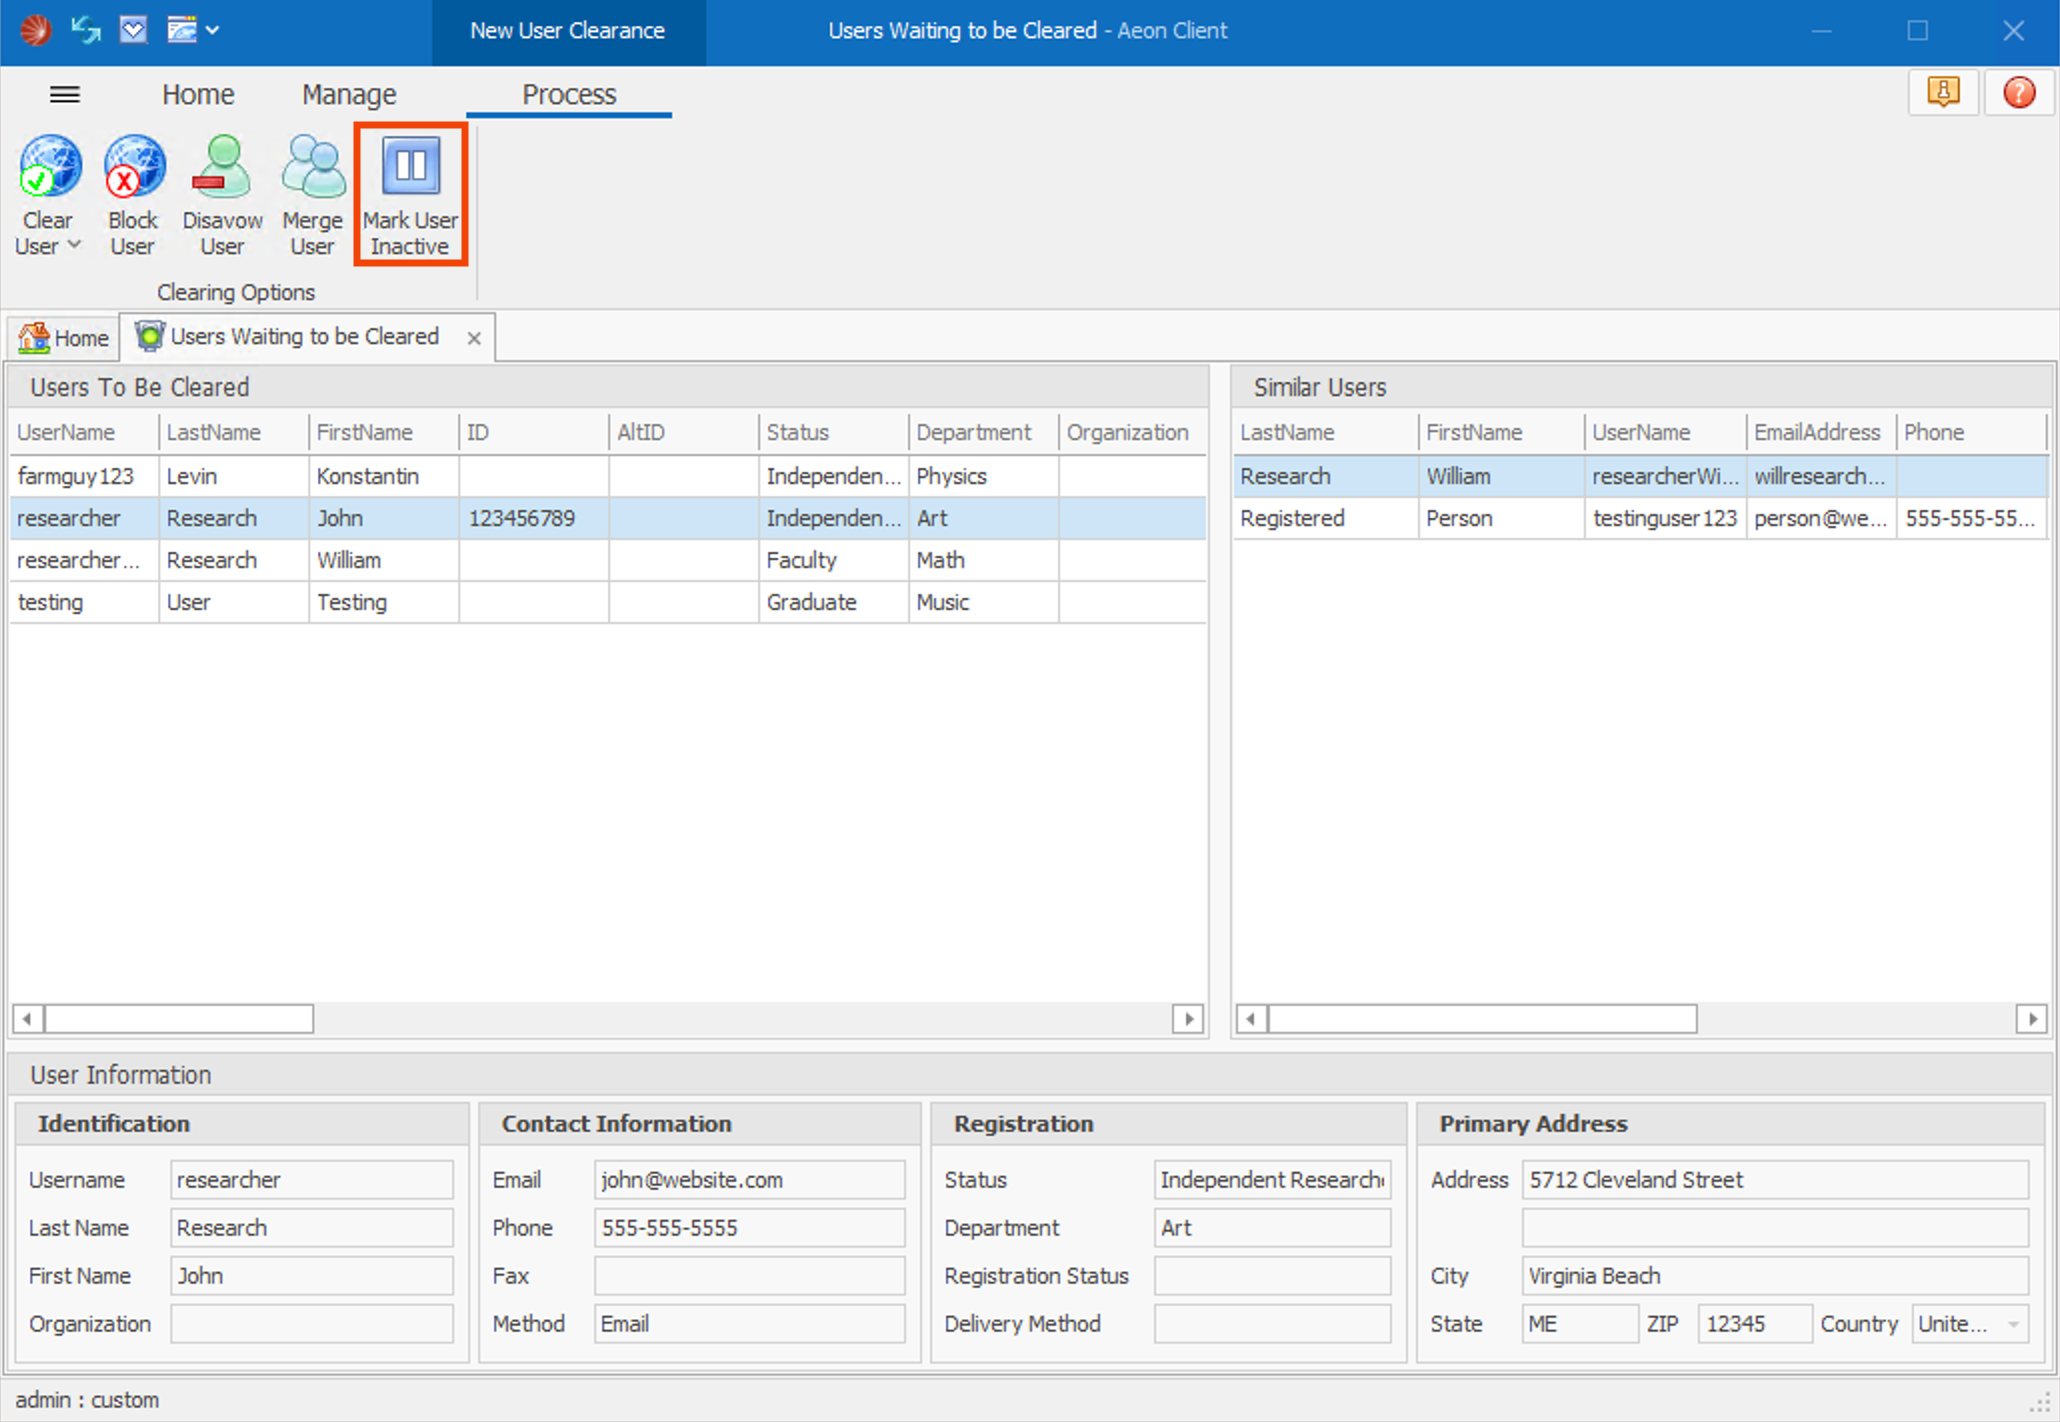Select the farmguy123 row in Users To Be Cleared

click(300, 476)
